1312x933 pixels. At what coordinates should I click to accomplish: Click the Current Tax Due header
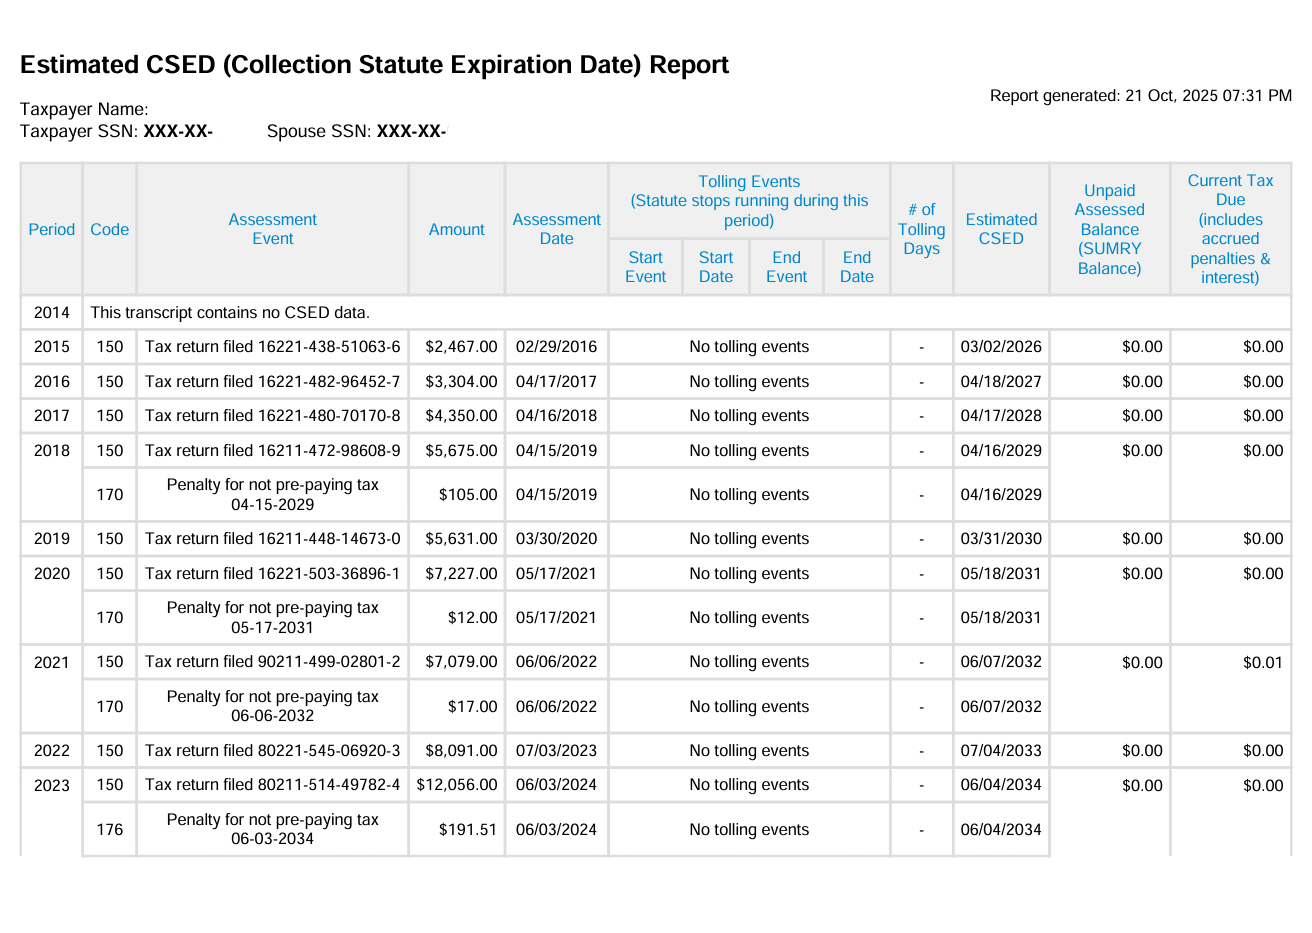(1230, 228)
